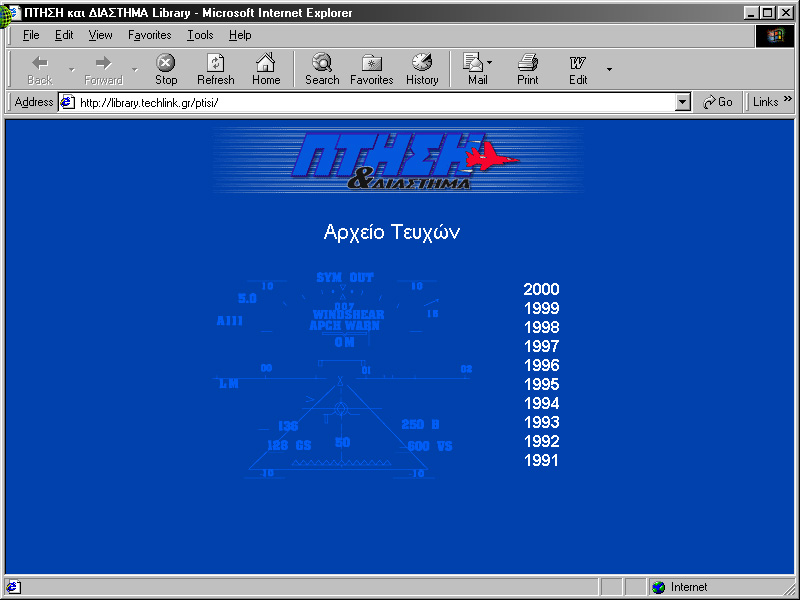Open the 1993 issues archive
Viewport: 800px width, 600px height.
[x=541, y=422]
